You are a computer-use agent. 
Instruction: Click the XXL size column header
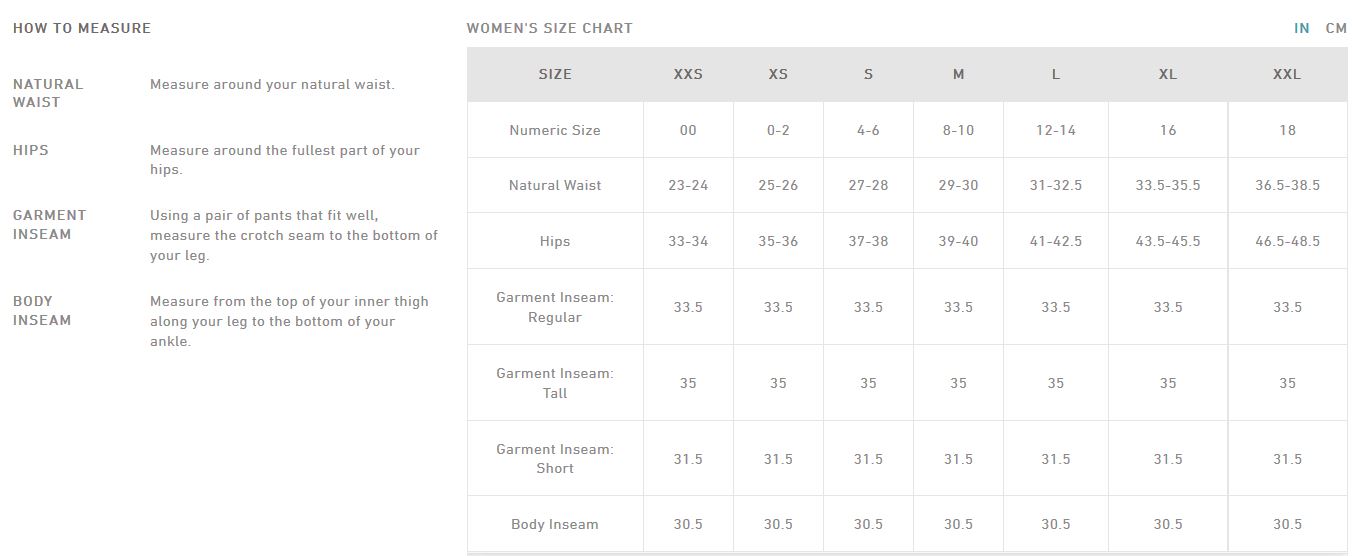click(x=1287, y=74)
